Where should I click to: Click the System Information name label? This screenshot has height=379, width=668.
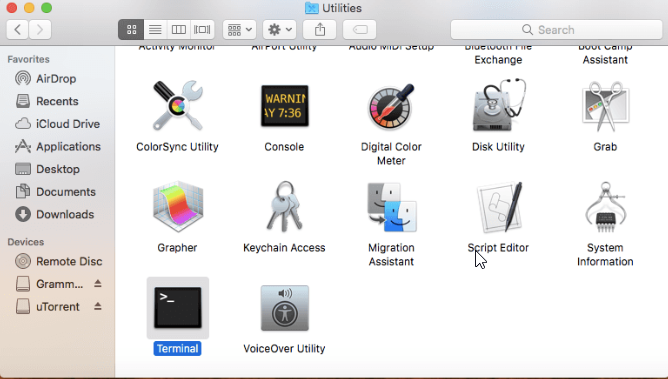click(605, 254)
